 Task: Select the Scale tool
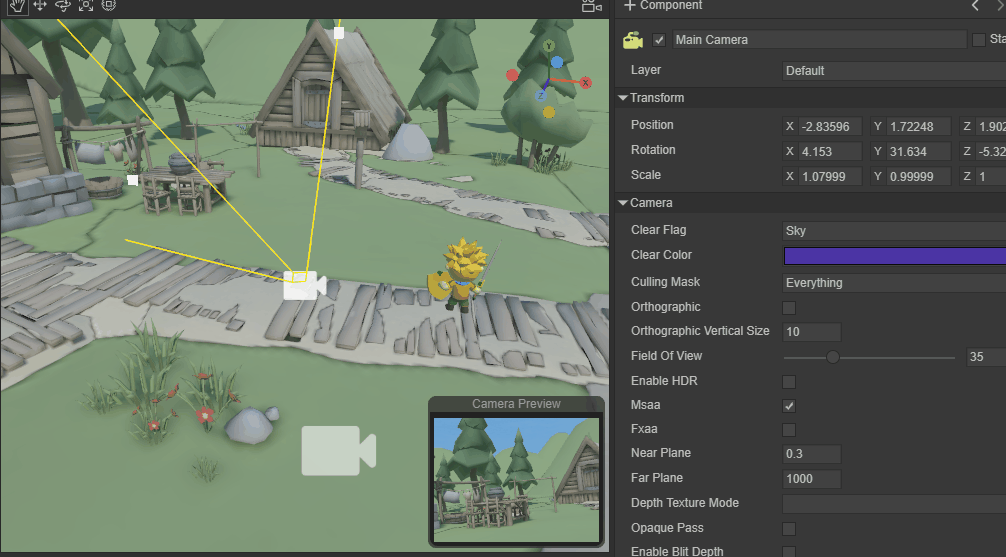86,5
